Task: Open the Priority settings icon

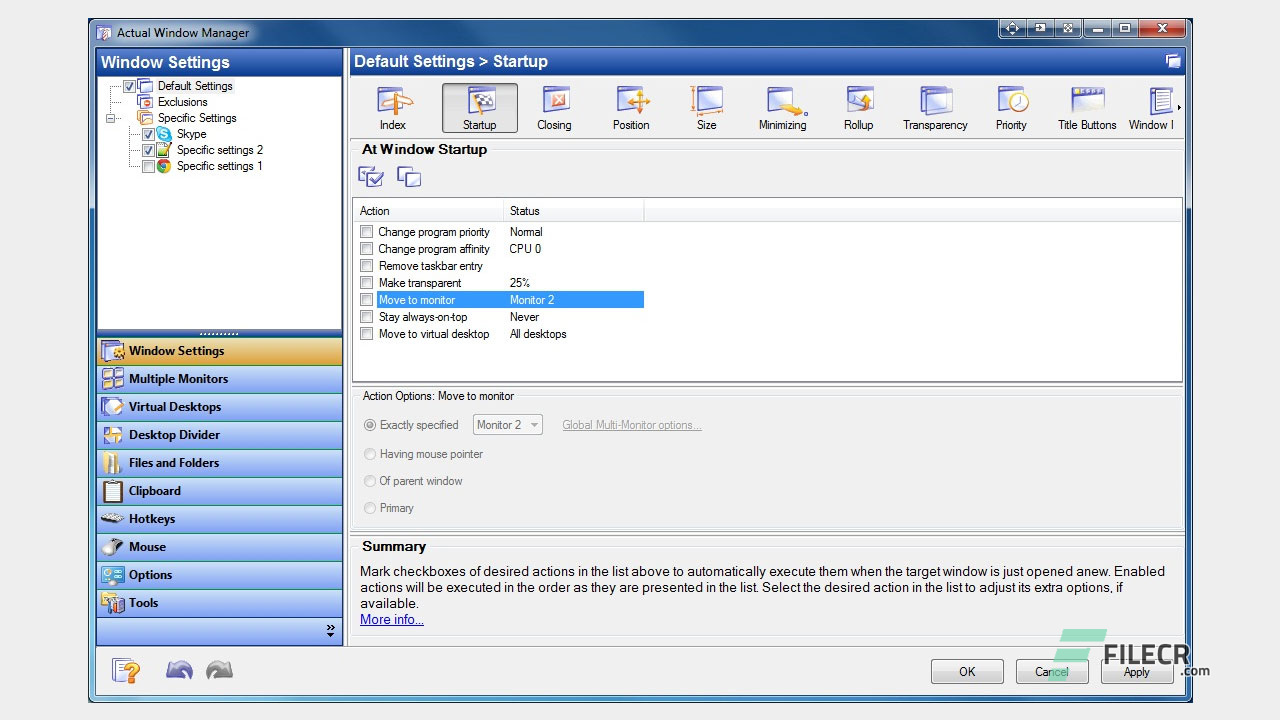Action: 1011,108
